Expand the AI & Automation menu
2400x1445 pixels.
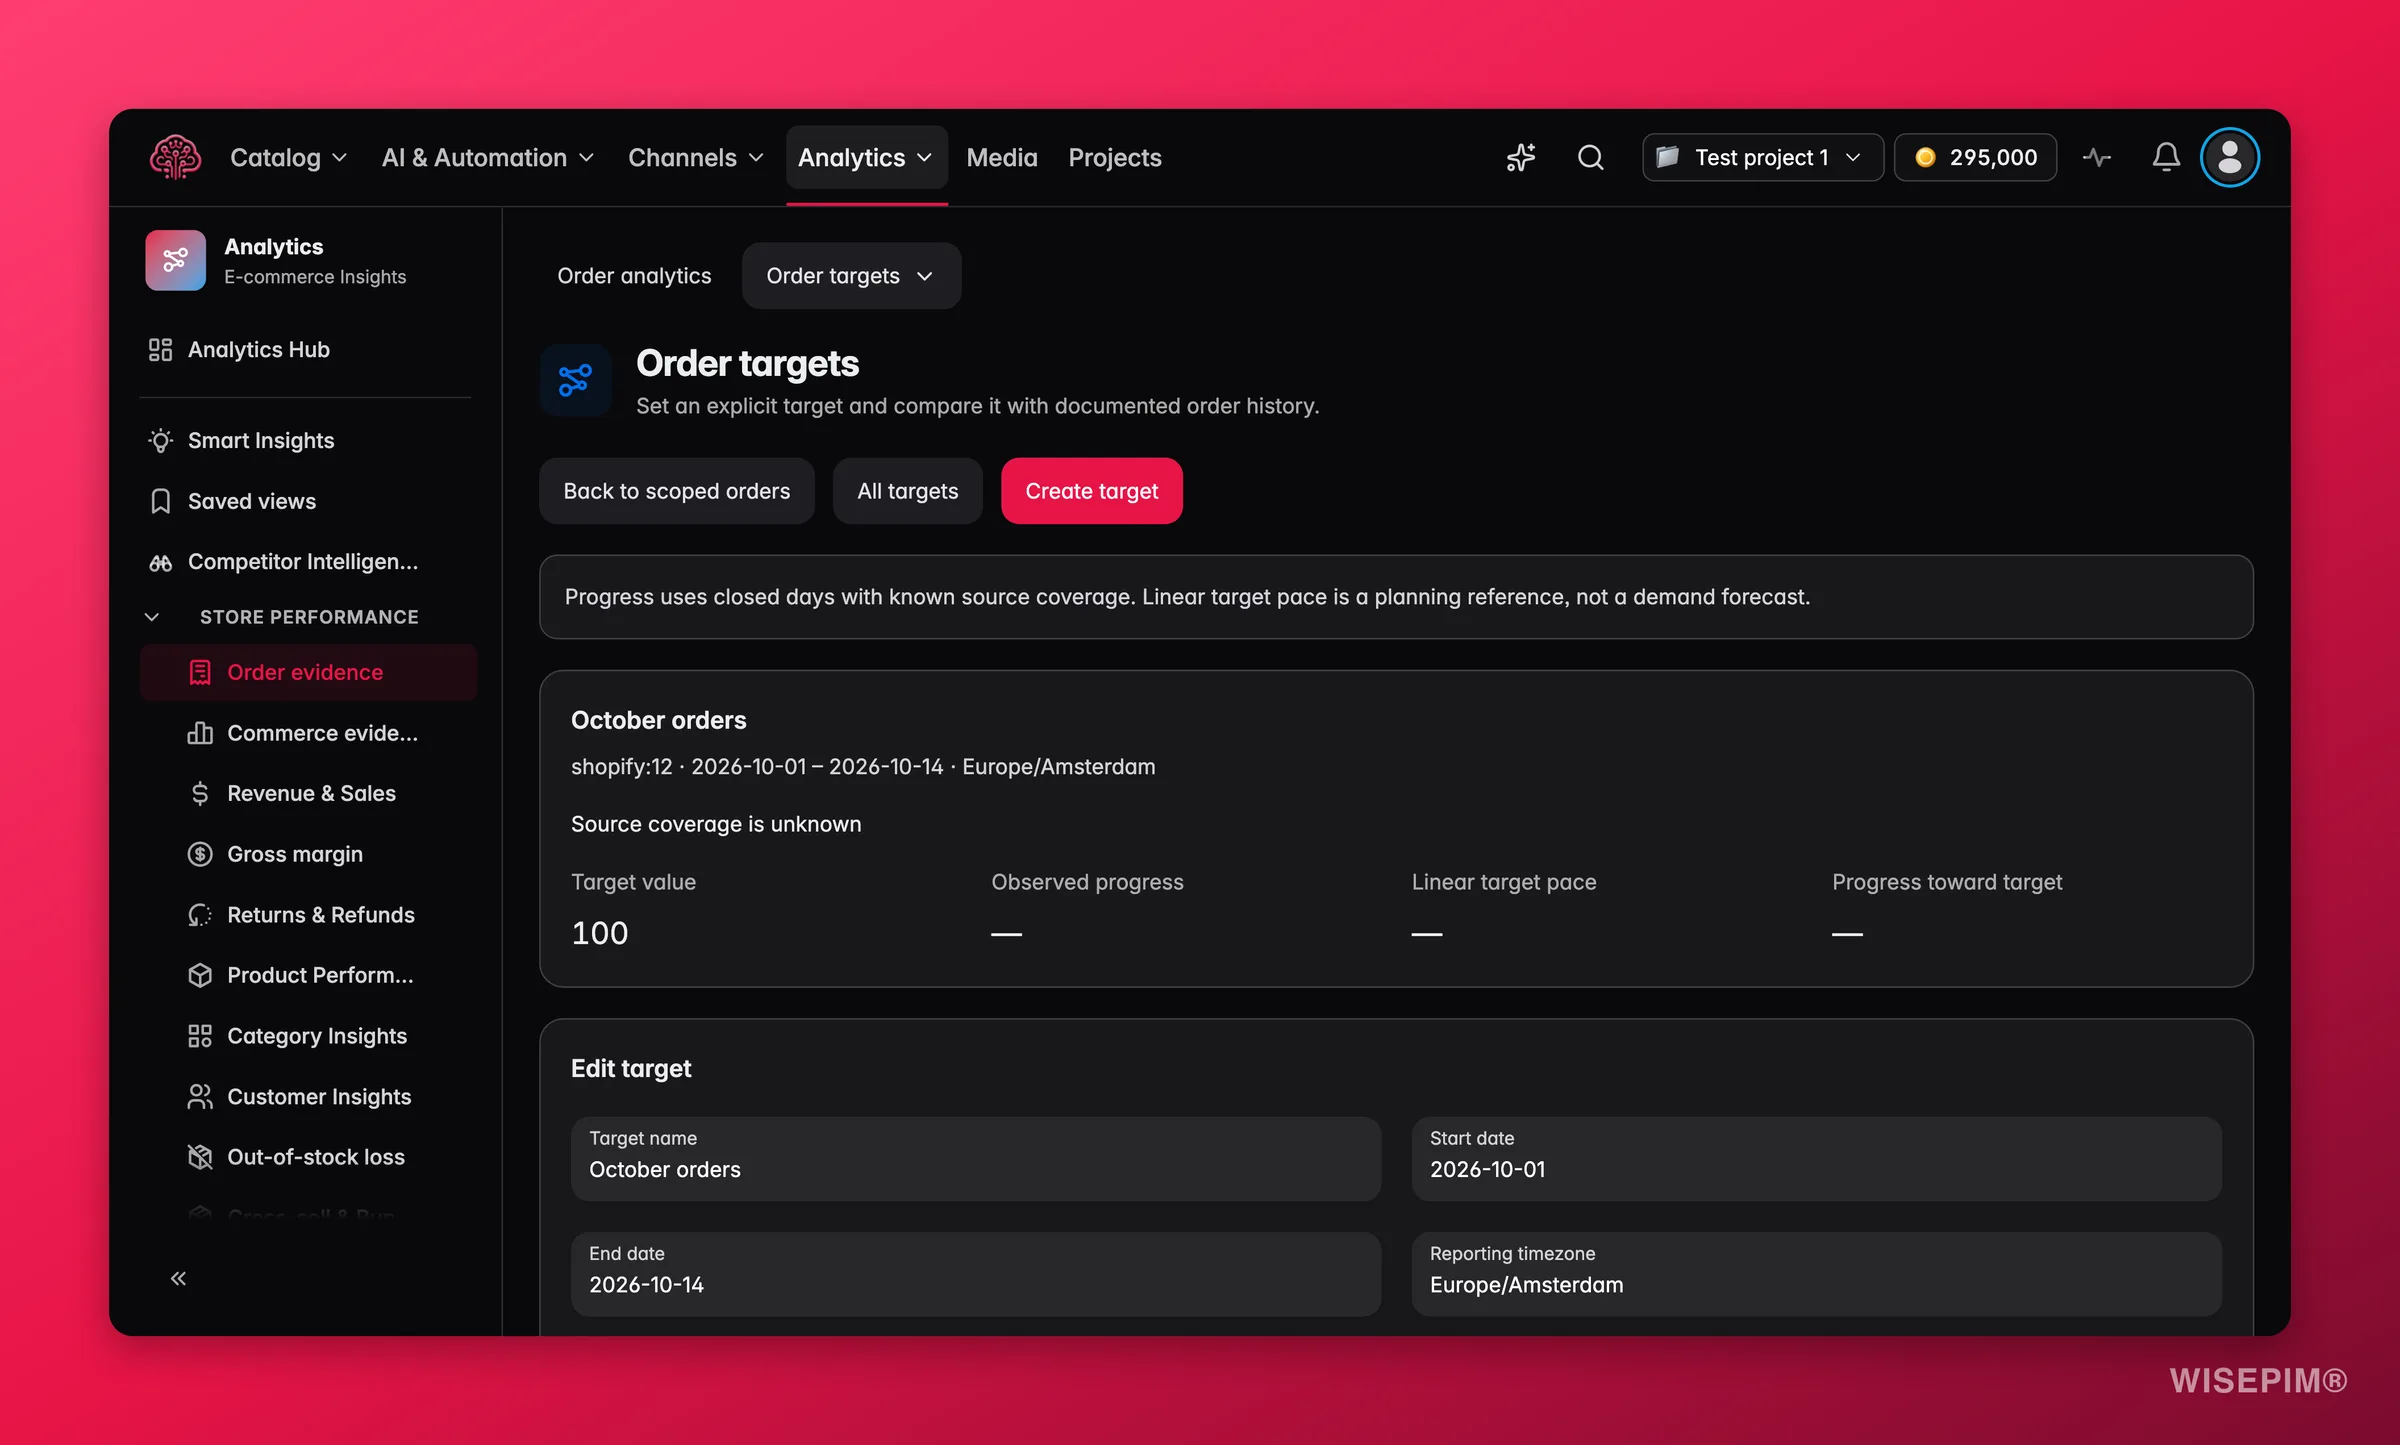487,157
